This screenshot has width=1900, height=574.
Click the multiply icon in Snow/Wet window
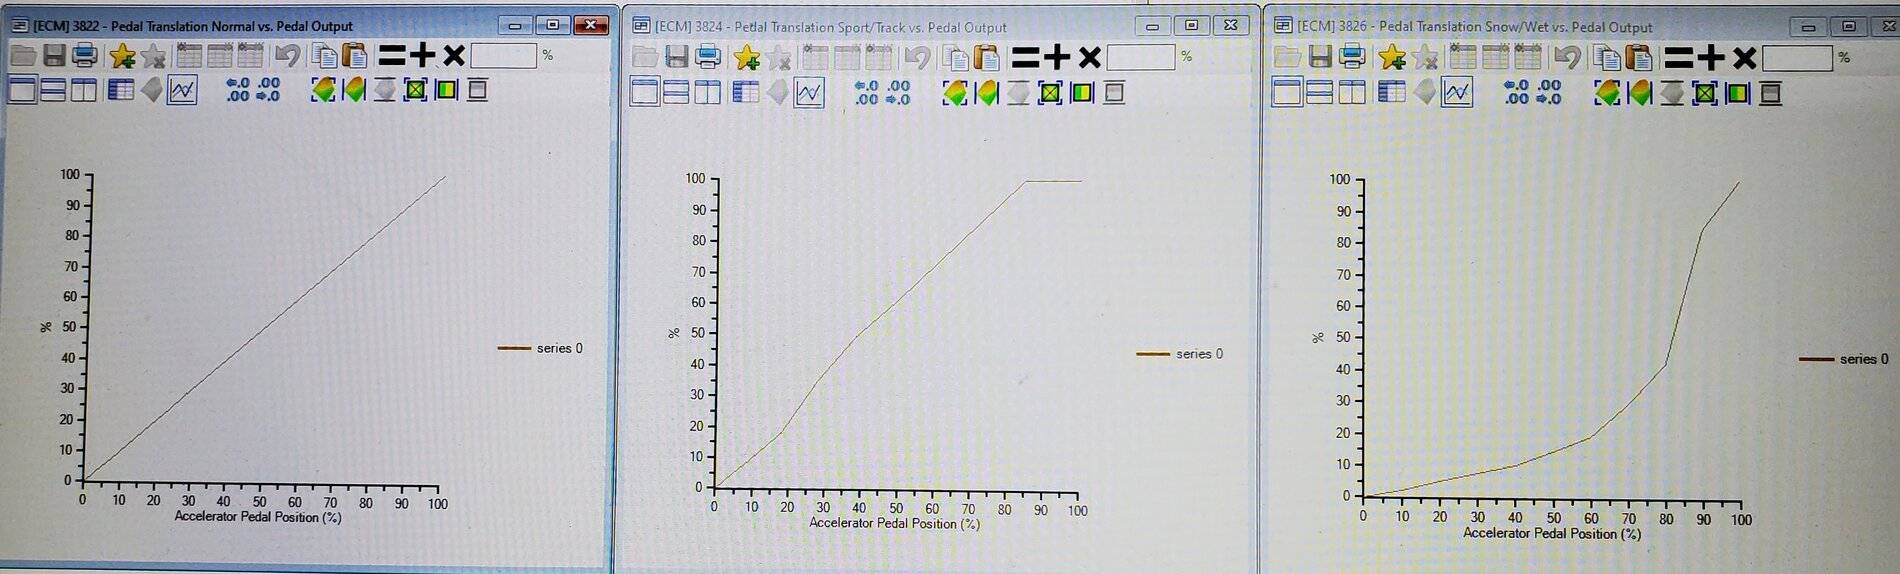[1745, 58]
